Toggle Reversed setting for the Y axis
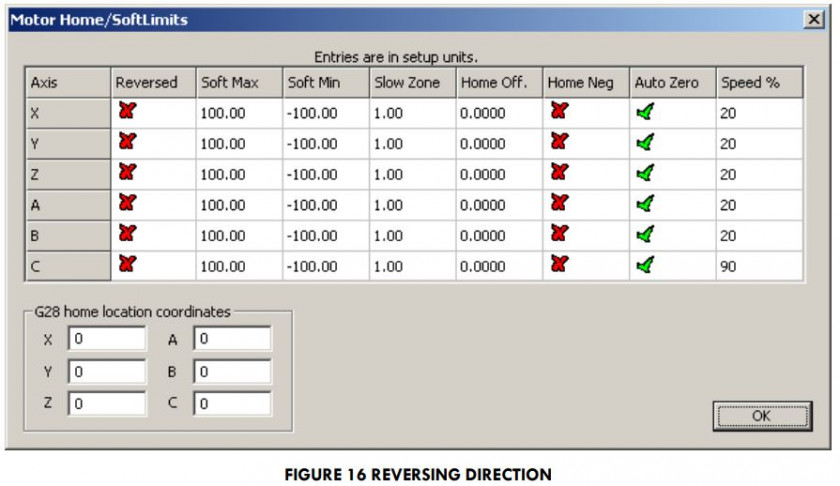Viewport: 840px width, 486px height. click(126, 143)
